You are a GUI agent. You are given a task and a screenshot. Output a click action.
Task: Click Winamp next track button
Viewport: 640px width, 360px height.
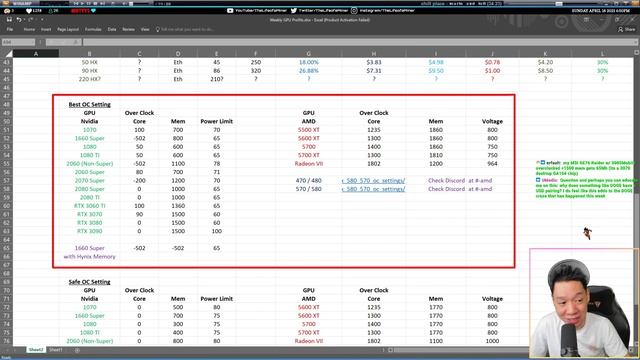[102, 3]
